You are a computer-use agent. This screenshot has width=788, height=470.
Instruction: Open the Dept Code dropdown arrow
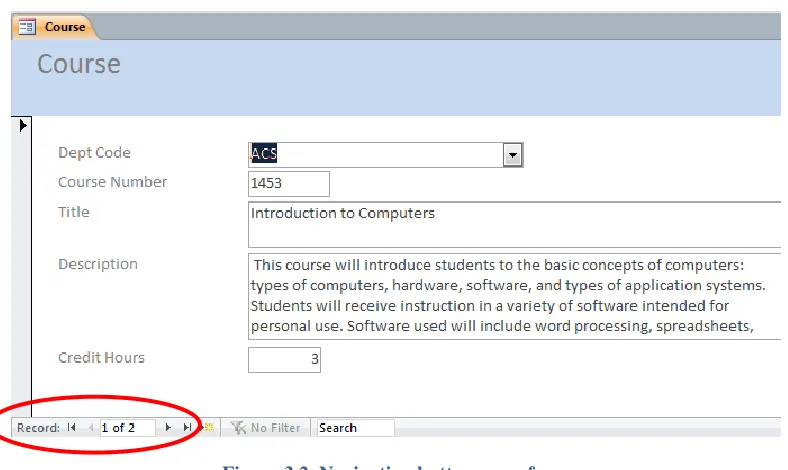click(x=513, y=155)
